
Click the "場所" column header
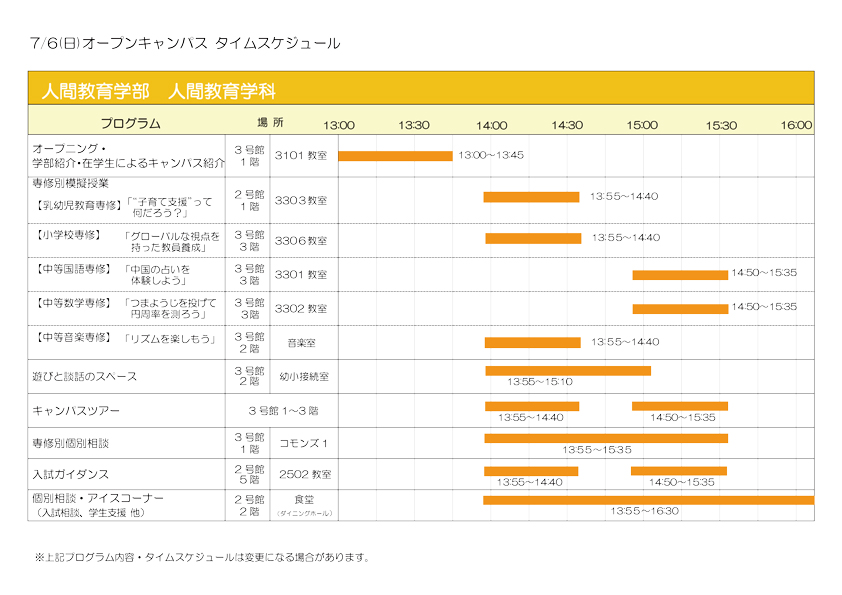click(270, 122)
